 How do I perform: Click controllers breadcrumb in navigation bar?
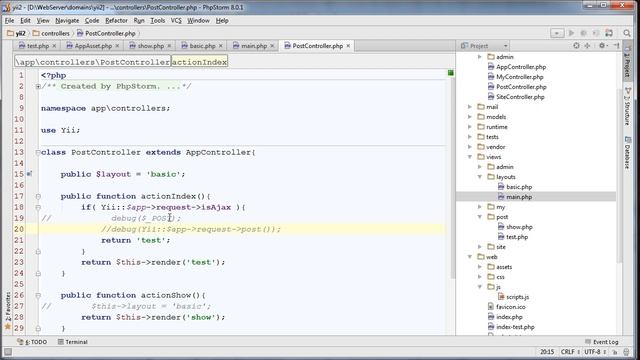click(51, 33)
